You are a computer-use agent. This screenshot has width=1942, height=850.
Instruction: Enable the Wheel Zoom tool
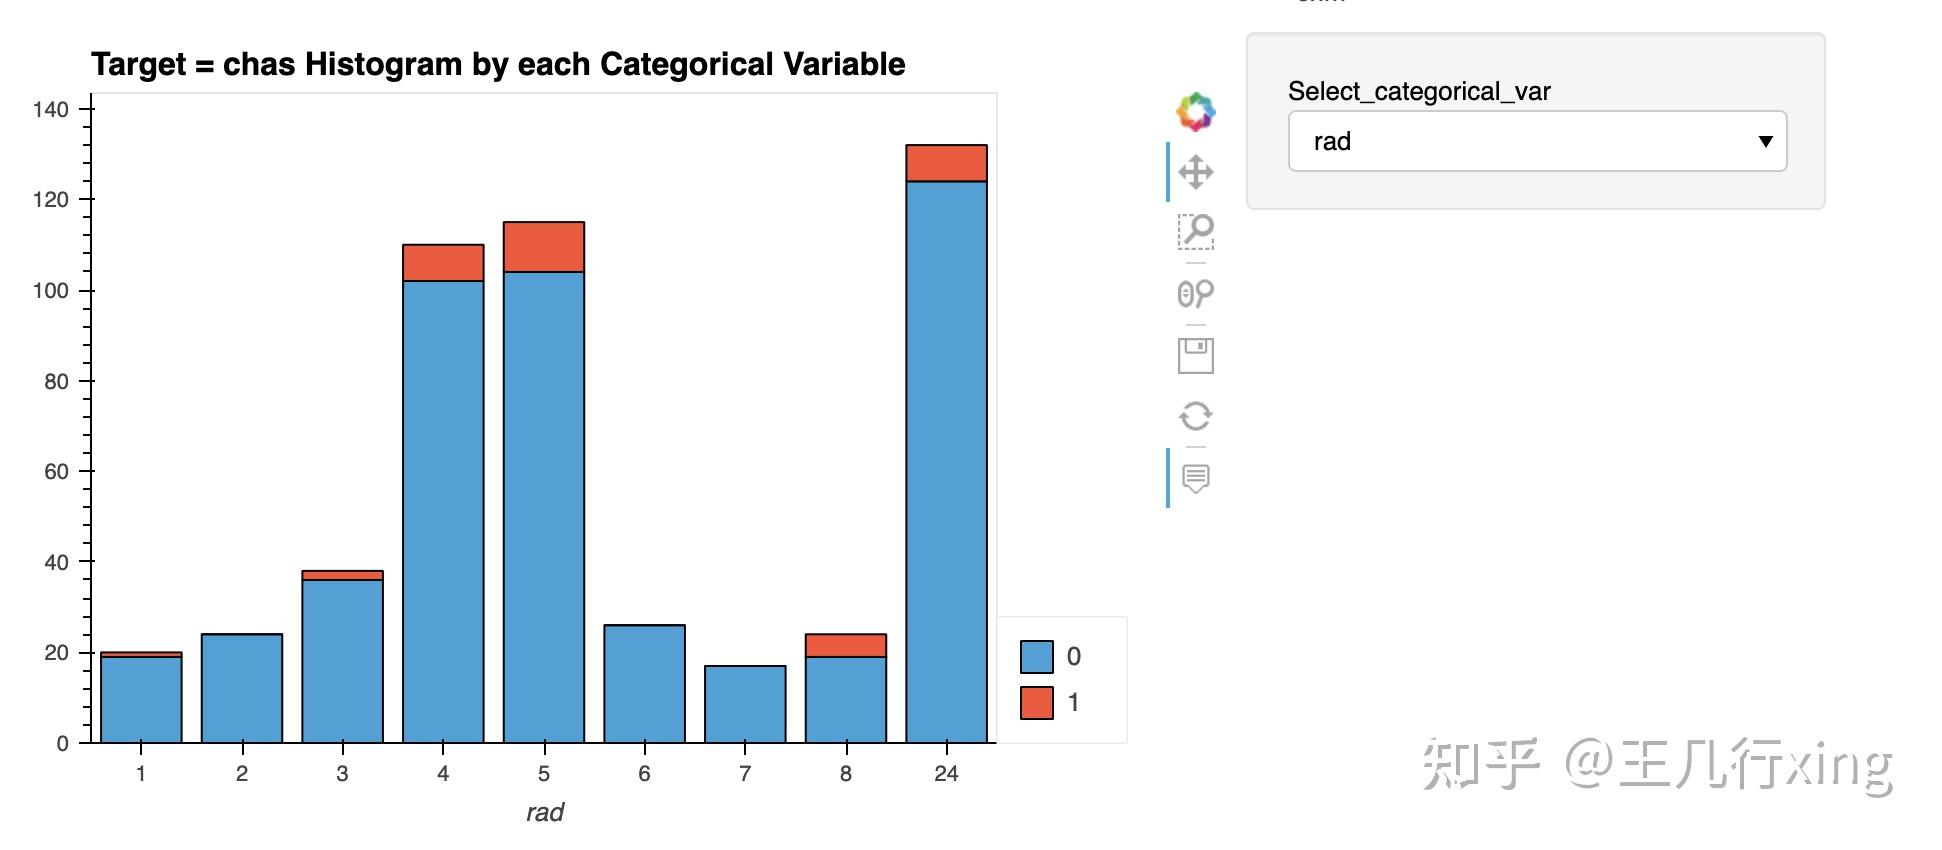pyautogui.click(x=1195, y=294)
